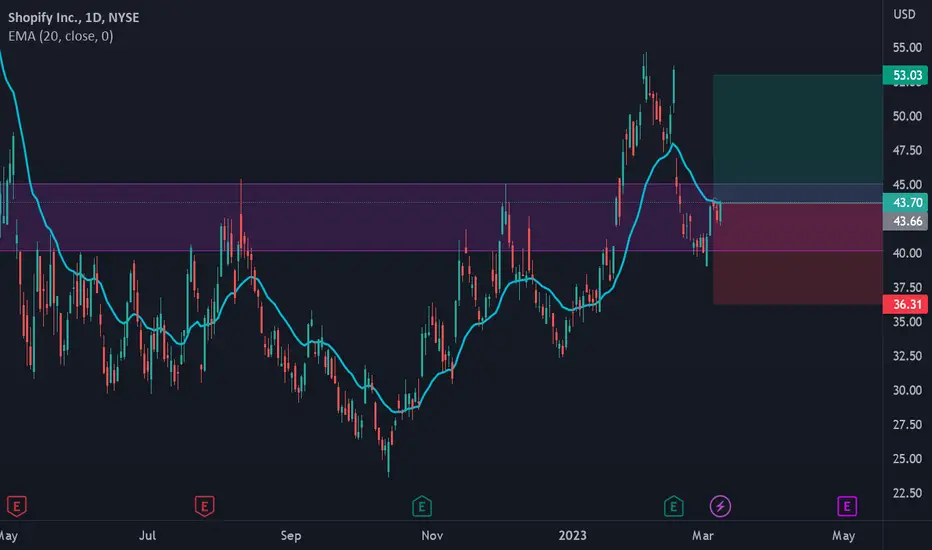Click the 53.03 take-profit price label

click(x=906, y=76)
